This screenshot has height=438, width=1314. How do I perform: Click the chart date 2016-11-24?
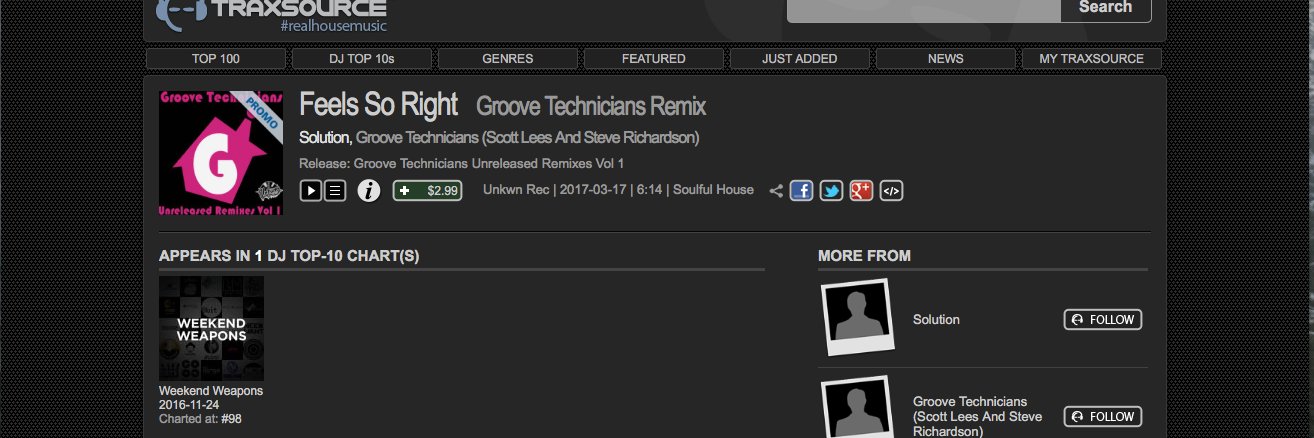coord(189,405)
